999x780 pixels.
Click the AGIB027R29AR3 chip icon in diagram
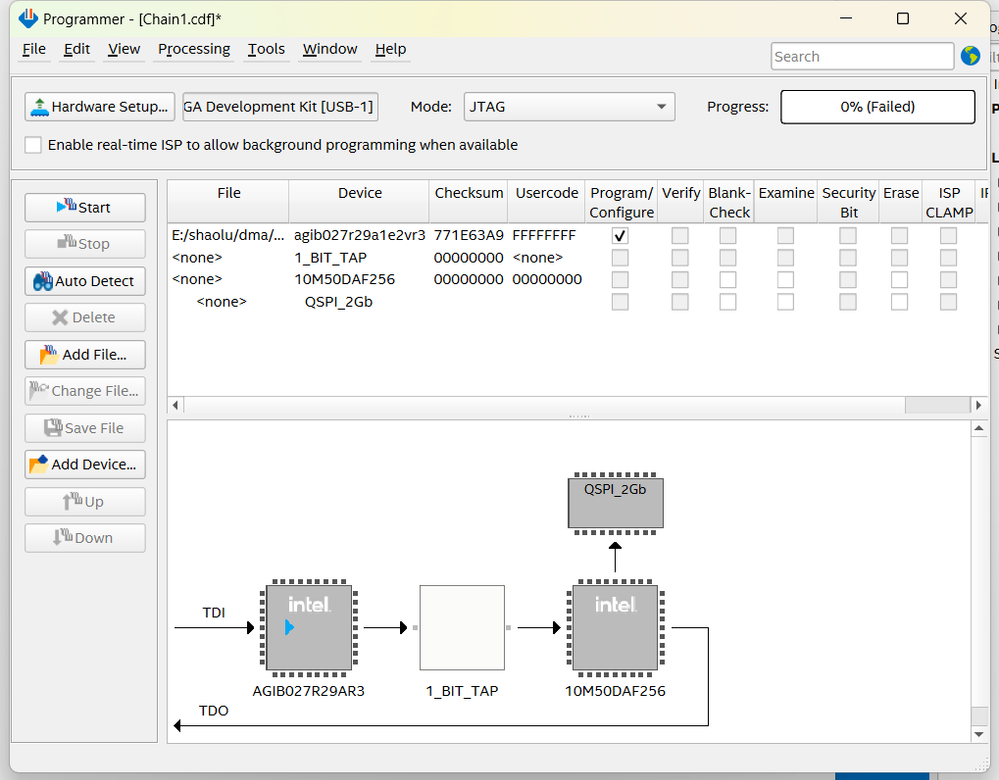308,628
